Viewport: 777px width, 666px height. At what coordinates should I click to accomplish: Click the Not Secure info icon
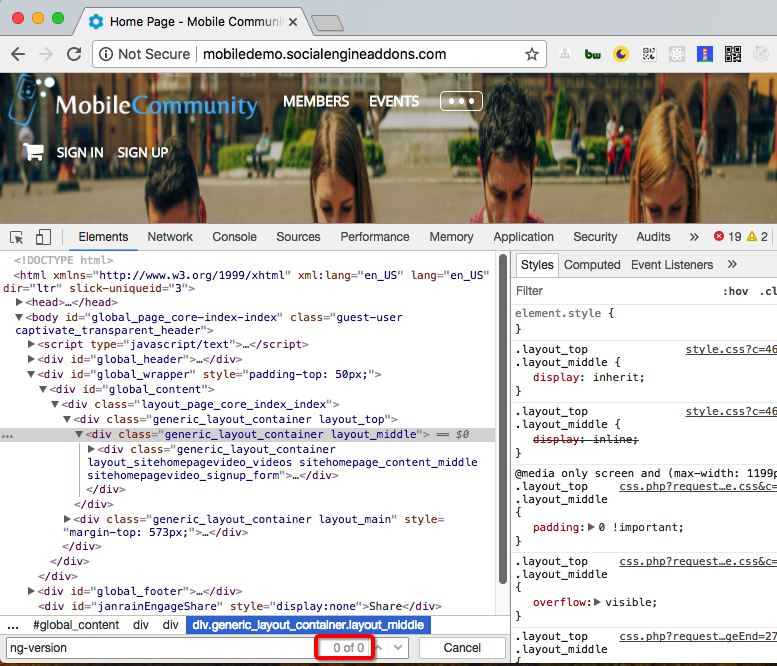tap(106, 54)
